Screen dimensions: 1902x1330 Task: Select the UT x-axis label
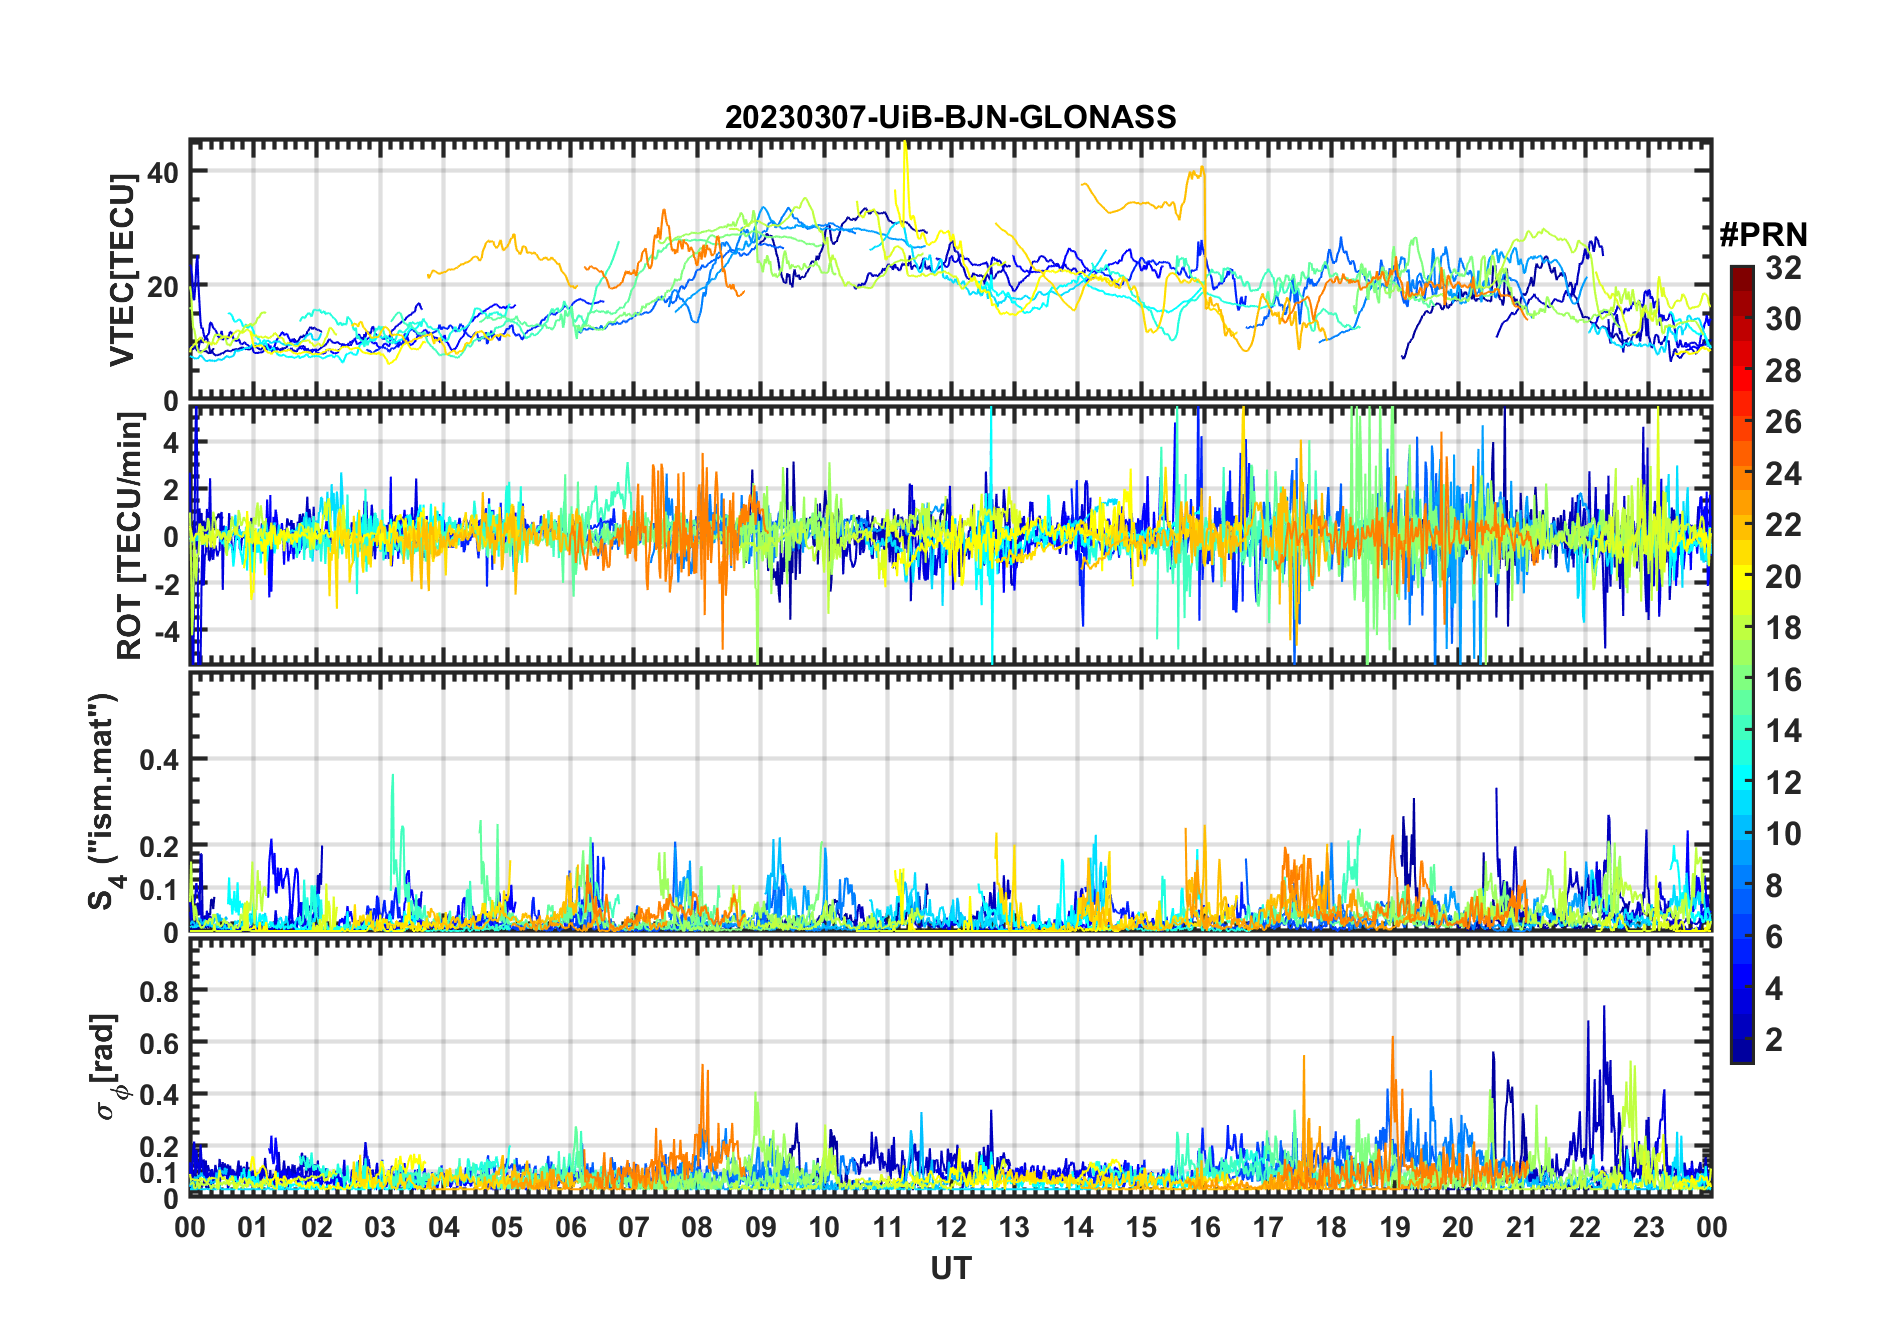pos(951,1269)
